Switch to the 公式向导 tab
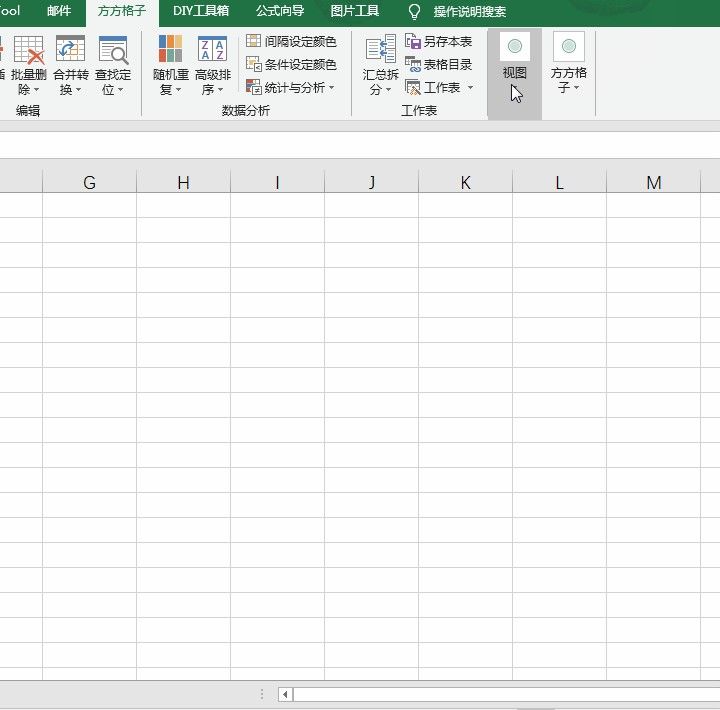The image size is (720, 710). (x=280, y=11)
